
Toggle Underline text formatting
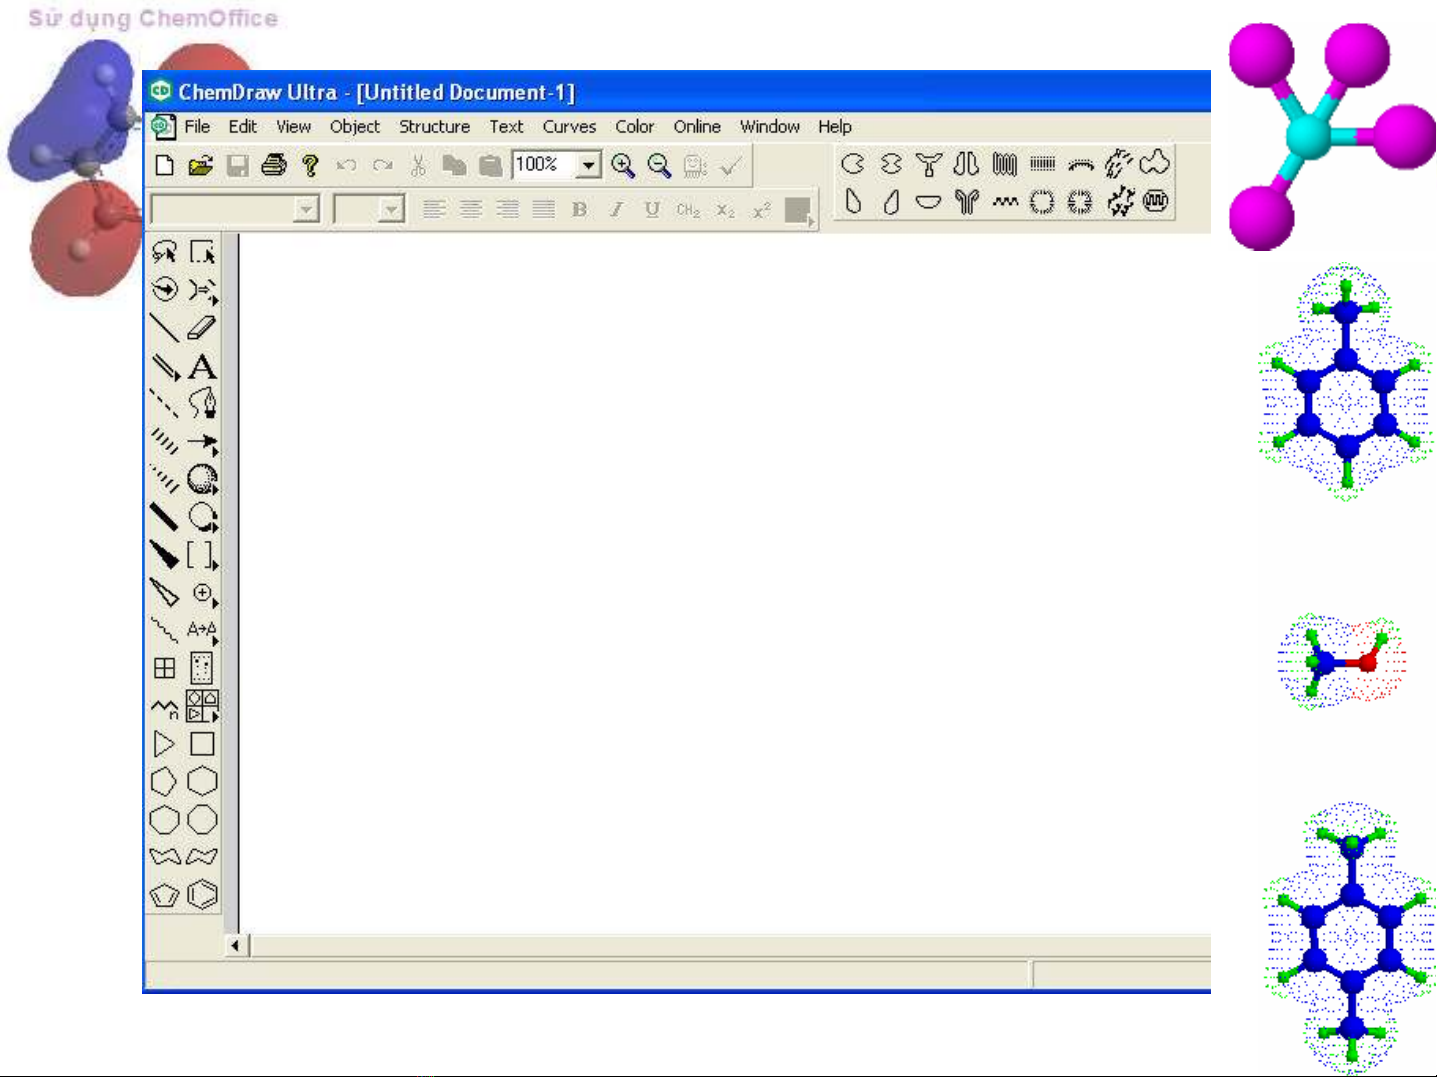click(x=652, y=209)
